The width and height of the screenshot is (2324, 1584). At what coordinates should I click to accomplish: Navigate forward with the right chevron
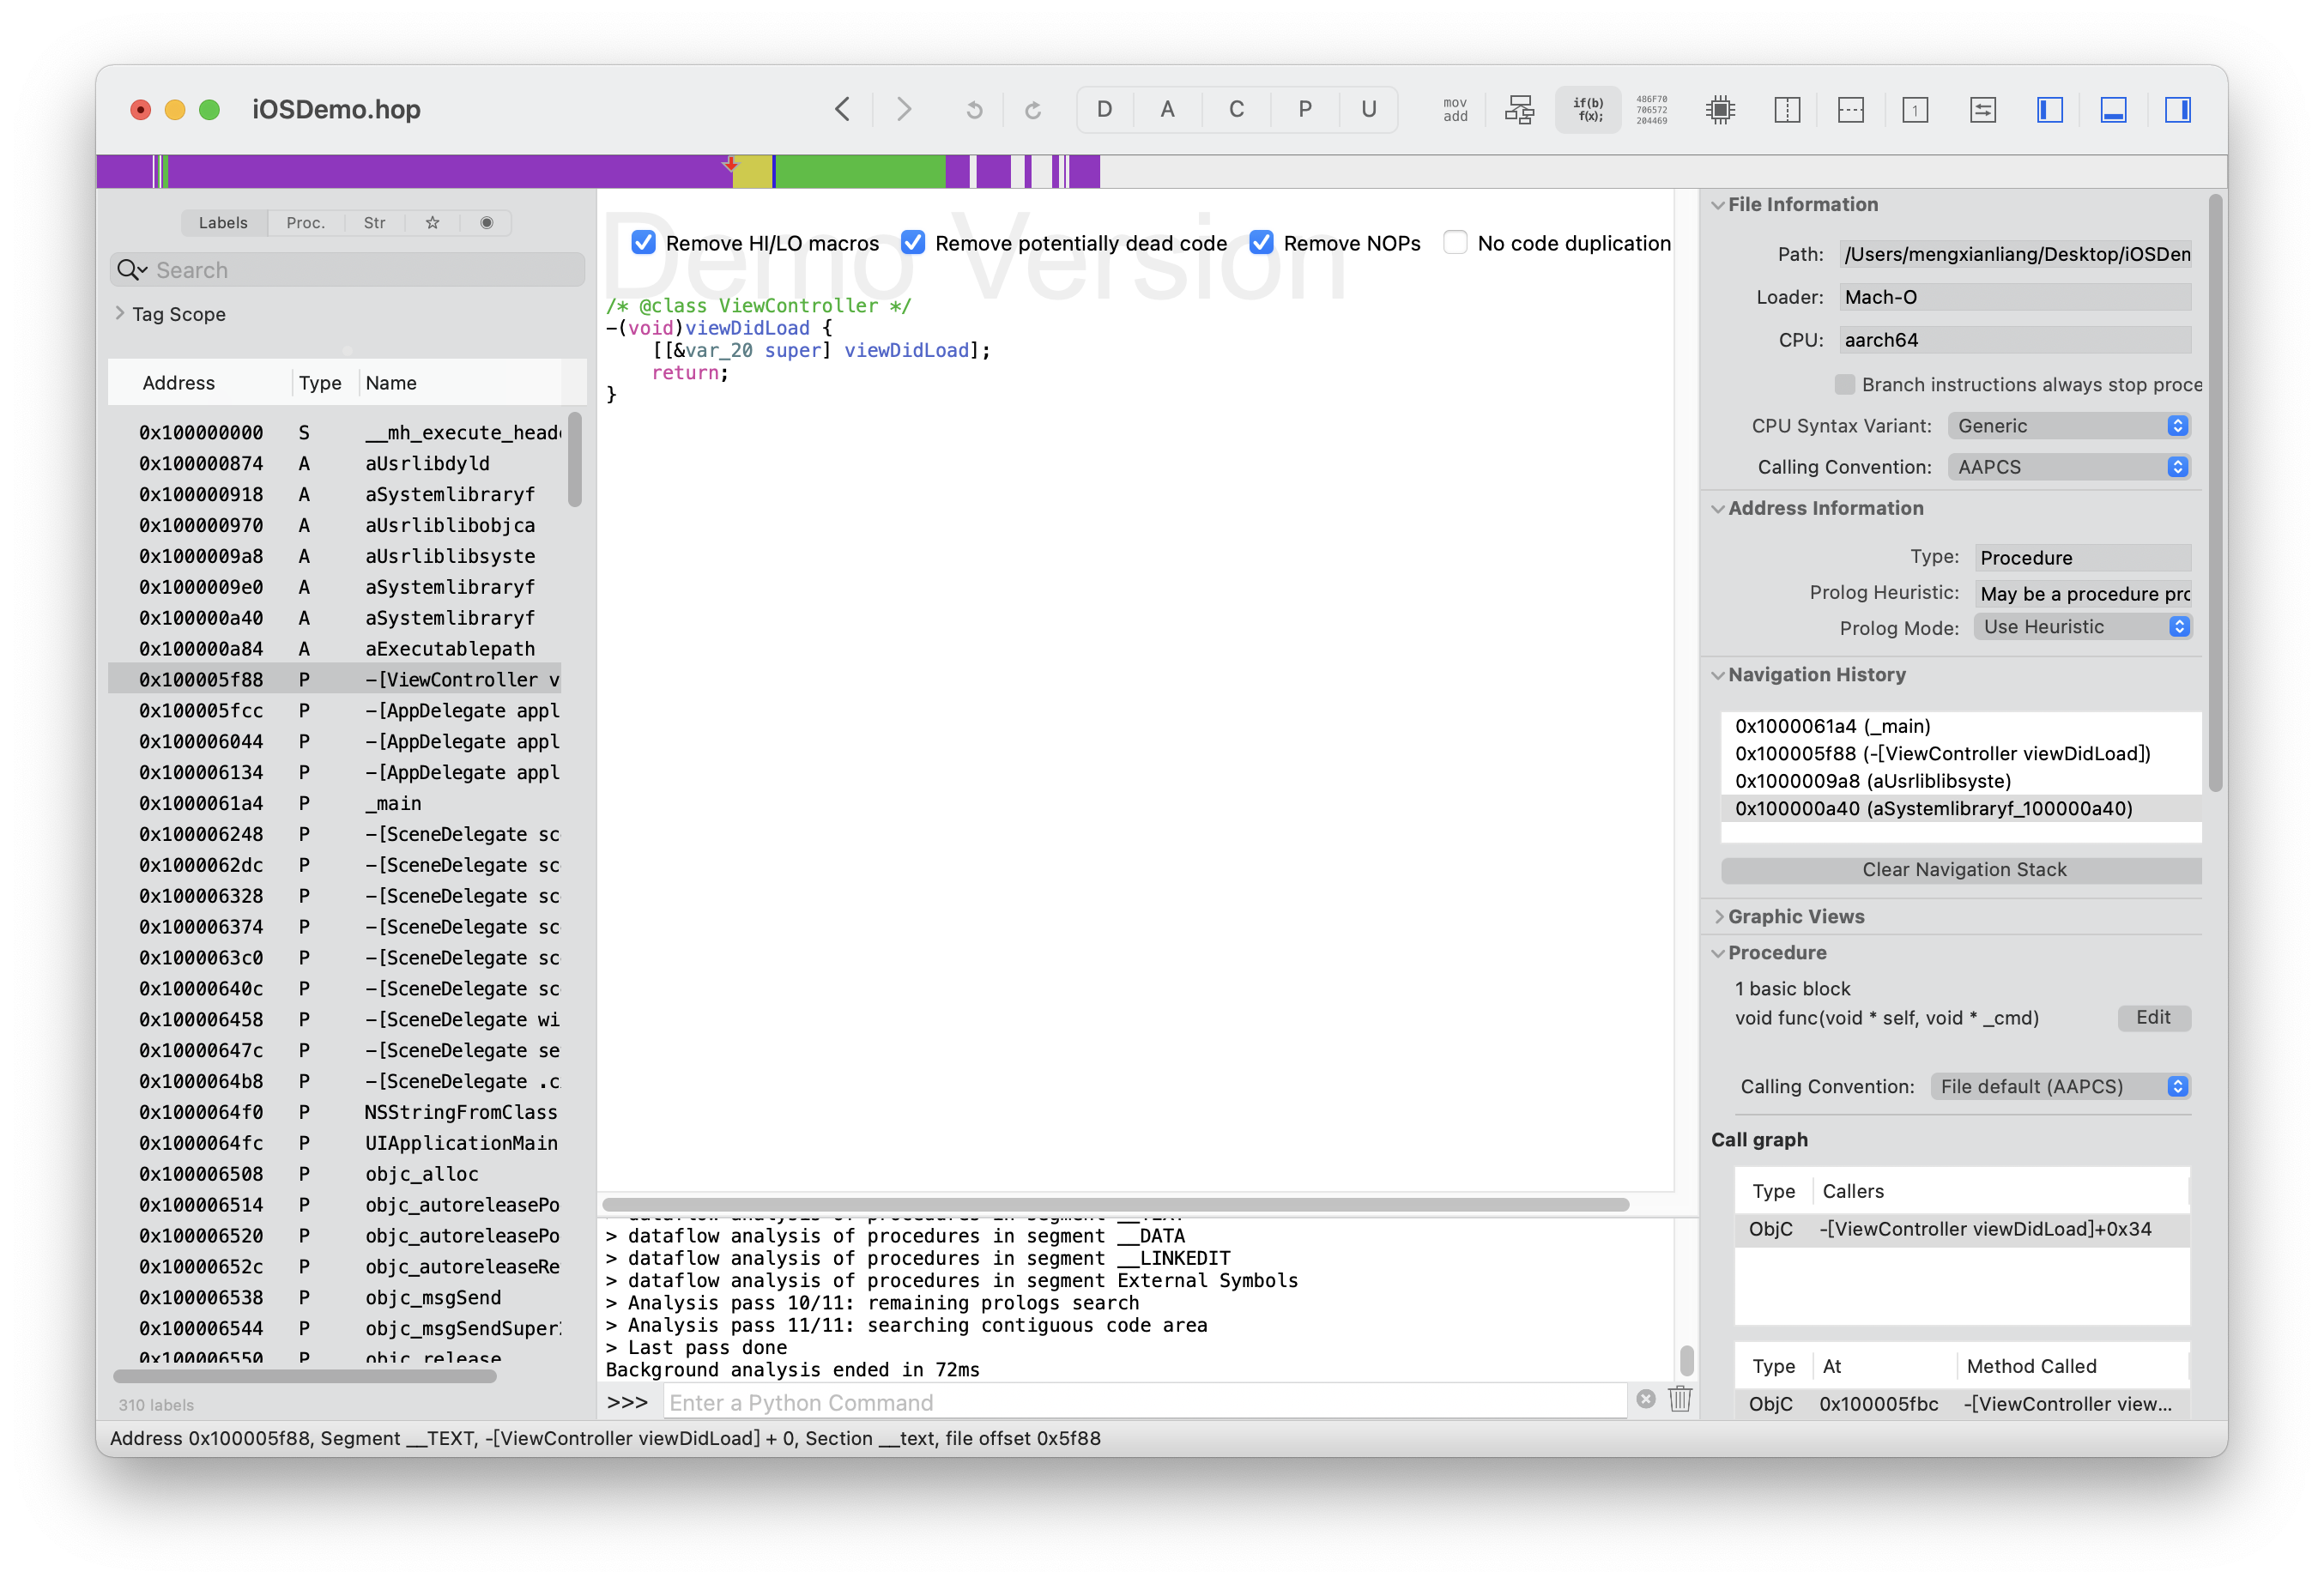pos(904,109)
